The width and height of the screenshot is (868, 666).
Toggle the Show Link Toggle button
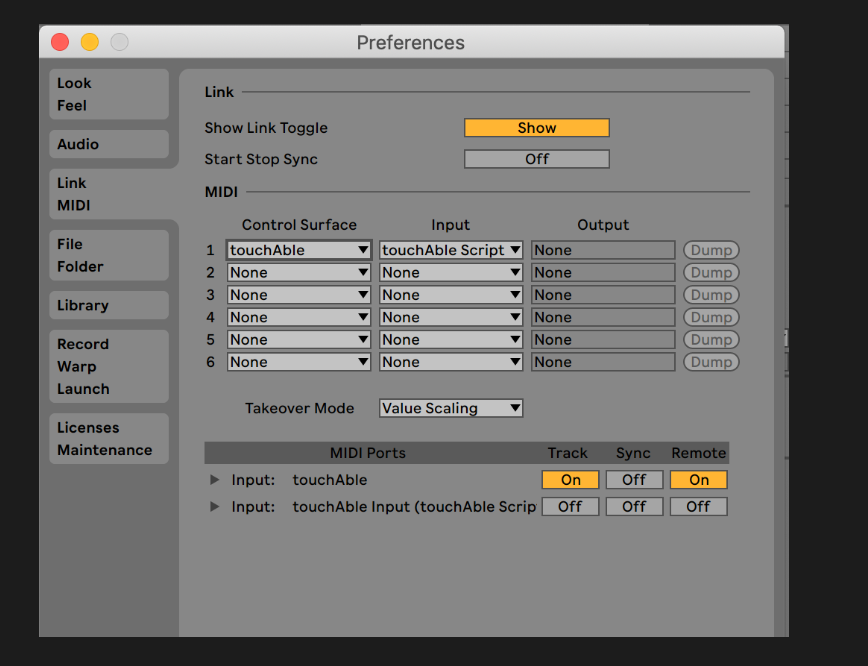tap(536, 128)
